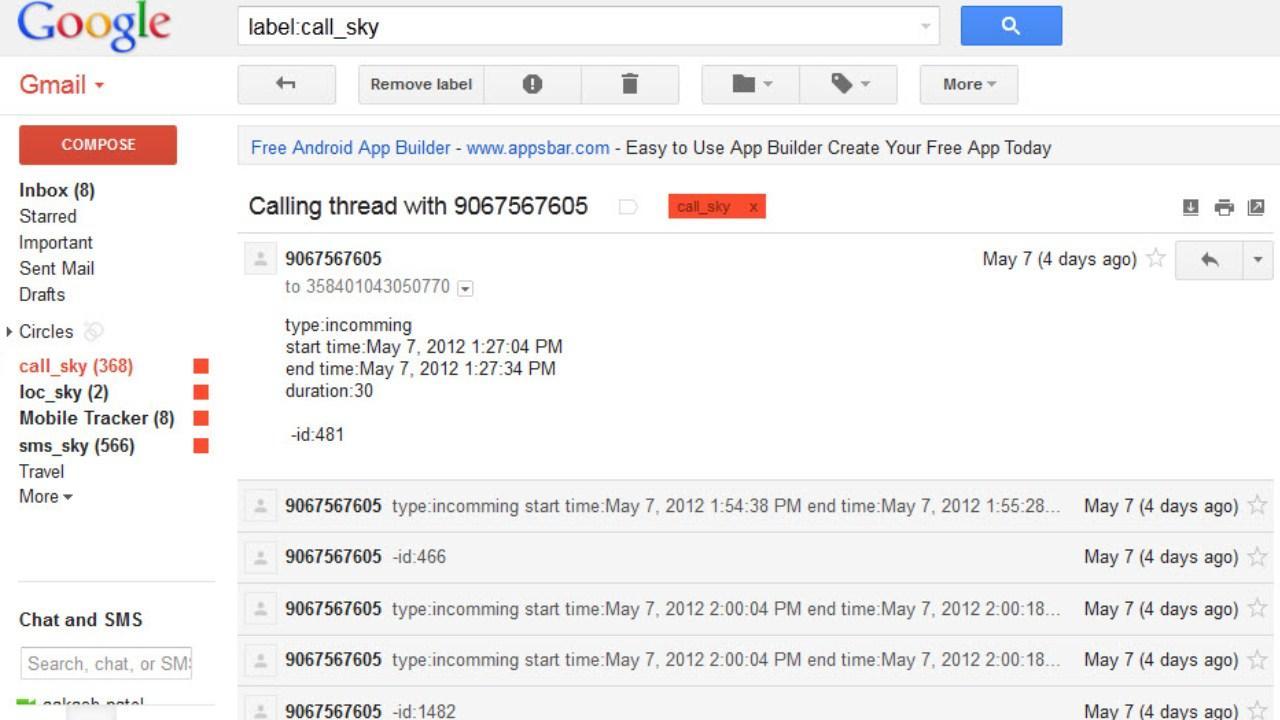Viewport: 1280px width, 720px height.
Task: Open the Gmail product switcher dropdown
Action: pyautogui.click(x=62, y=85)
